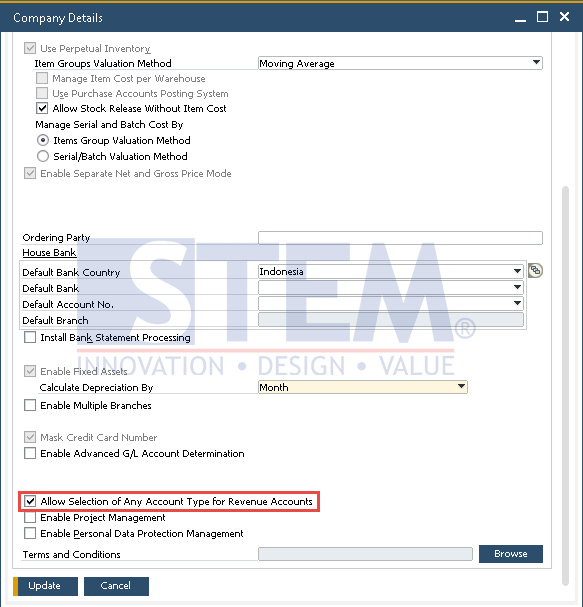Click the 'Manage Serial and Batch Cost By' label
583x607 pixels.
point(109,125)
